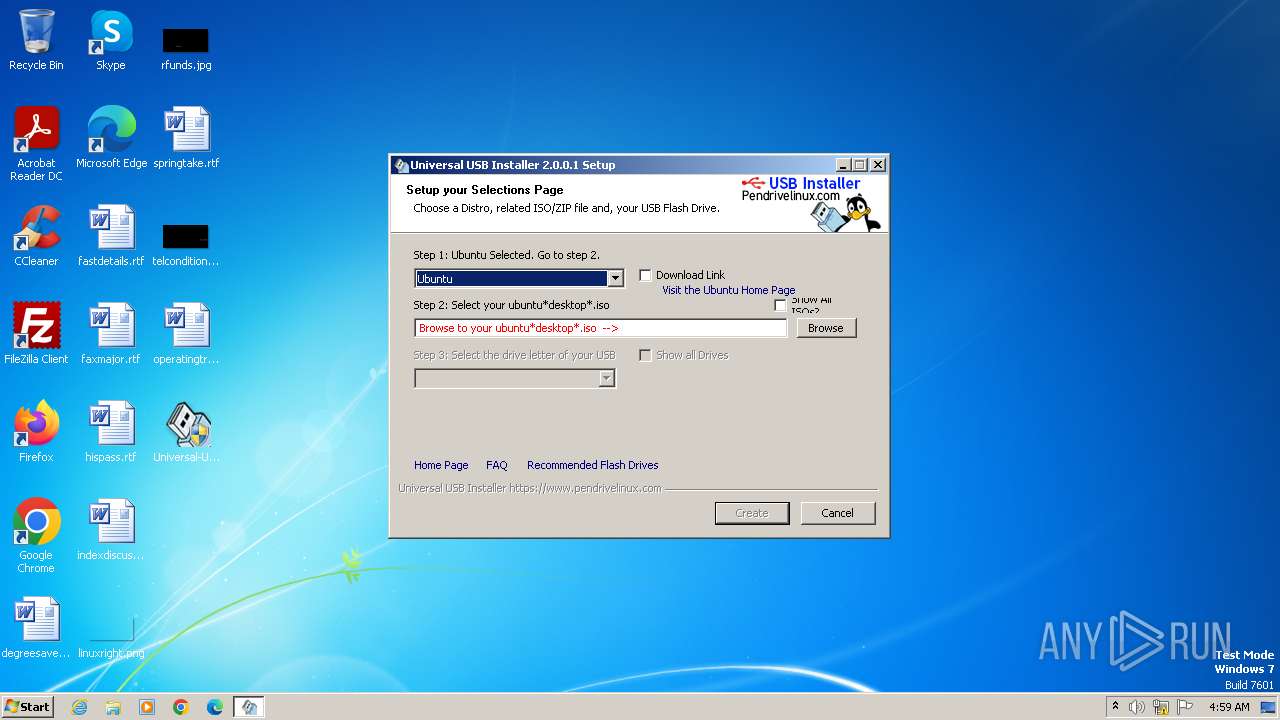Open Acrobat Reader DC shortcut
The width and height of the screenshot is (1280, 720).
36,144
